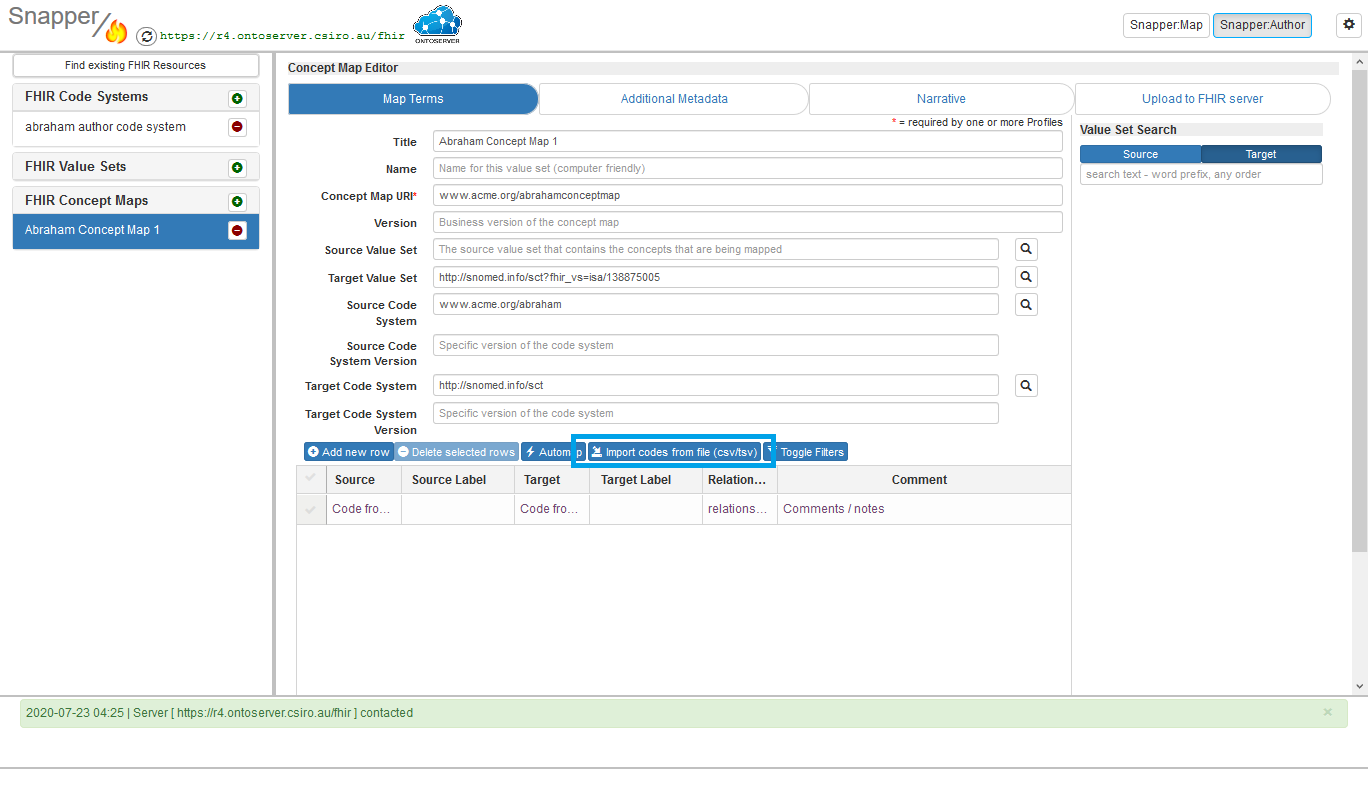Screen dimensions: 1368x787
Task: Click the Target Value Set field
Action: (716, 277)
